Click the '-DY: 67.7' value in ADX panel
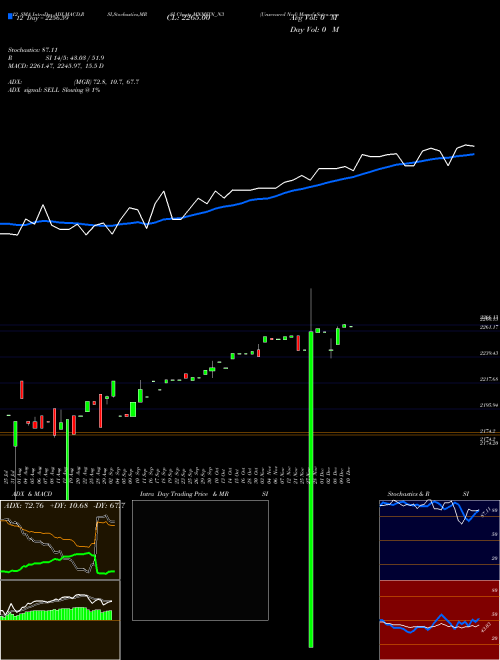This screenshot has height=660, width=500. tap(108, 506)
